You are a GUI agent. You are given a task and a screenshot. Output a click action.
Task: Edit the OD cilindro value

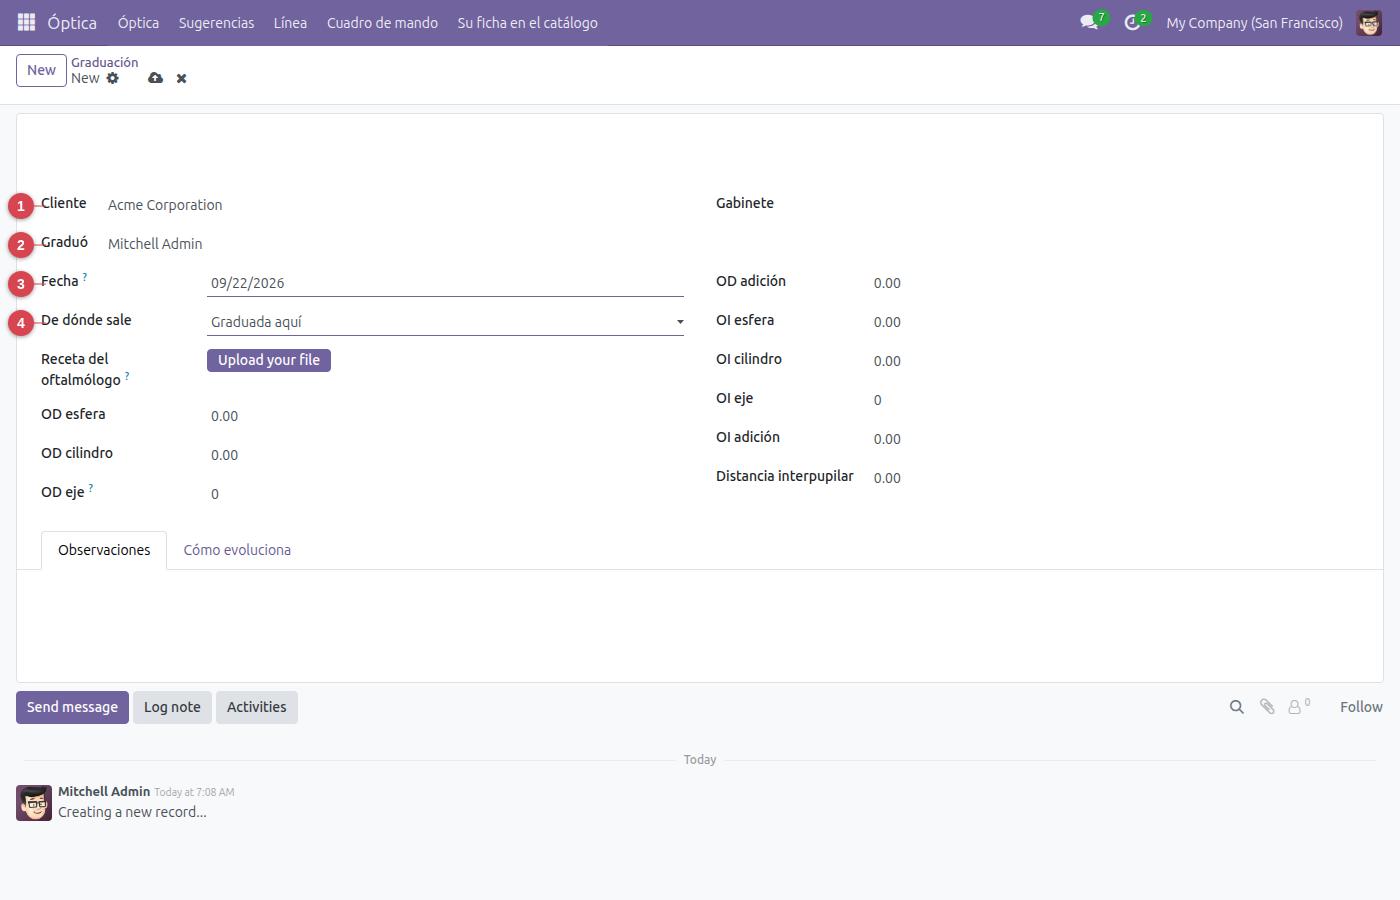pyautogui.click(x=445, y=455)
